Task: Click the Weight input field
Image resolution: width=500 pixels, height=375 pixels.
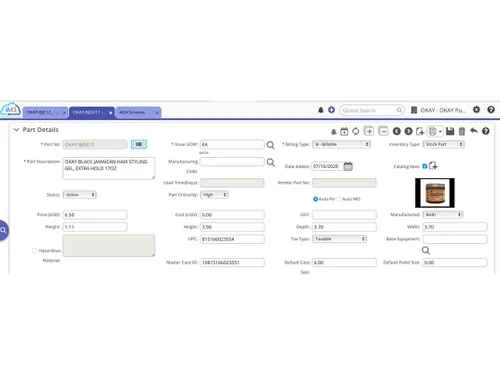Action: click(95, 227)
